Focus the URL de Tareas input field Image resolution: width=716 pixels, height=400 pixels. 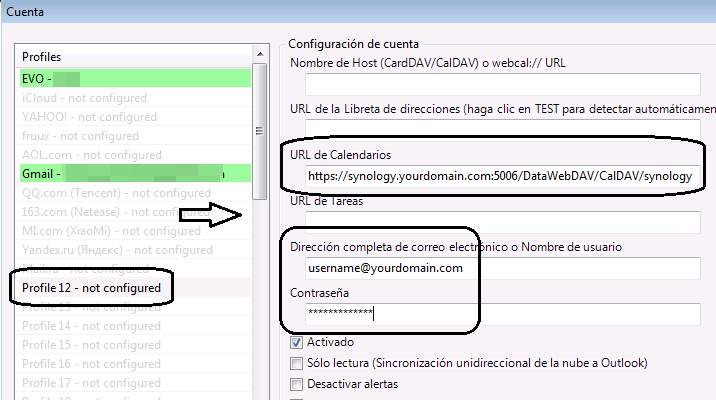tap(503, 222)
